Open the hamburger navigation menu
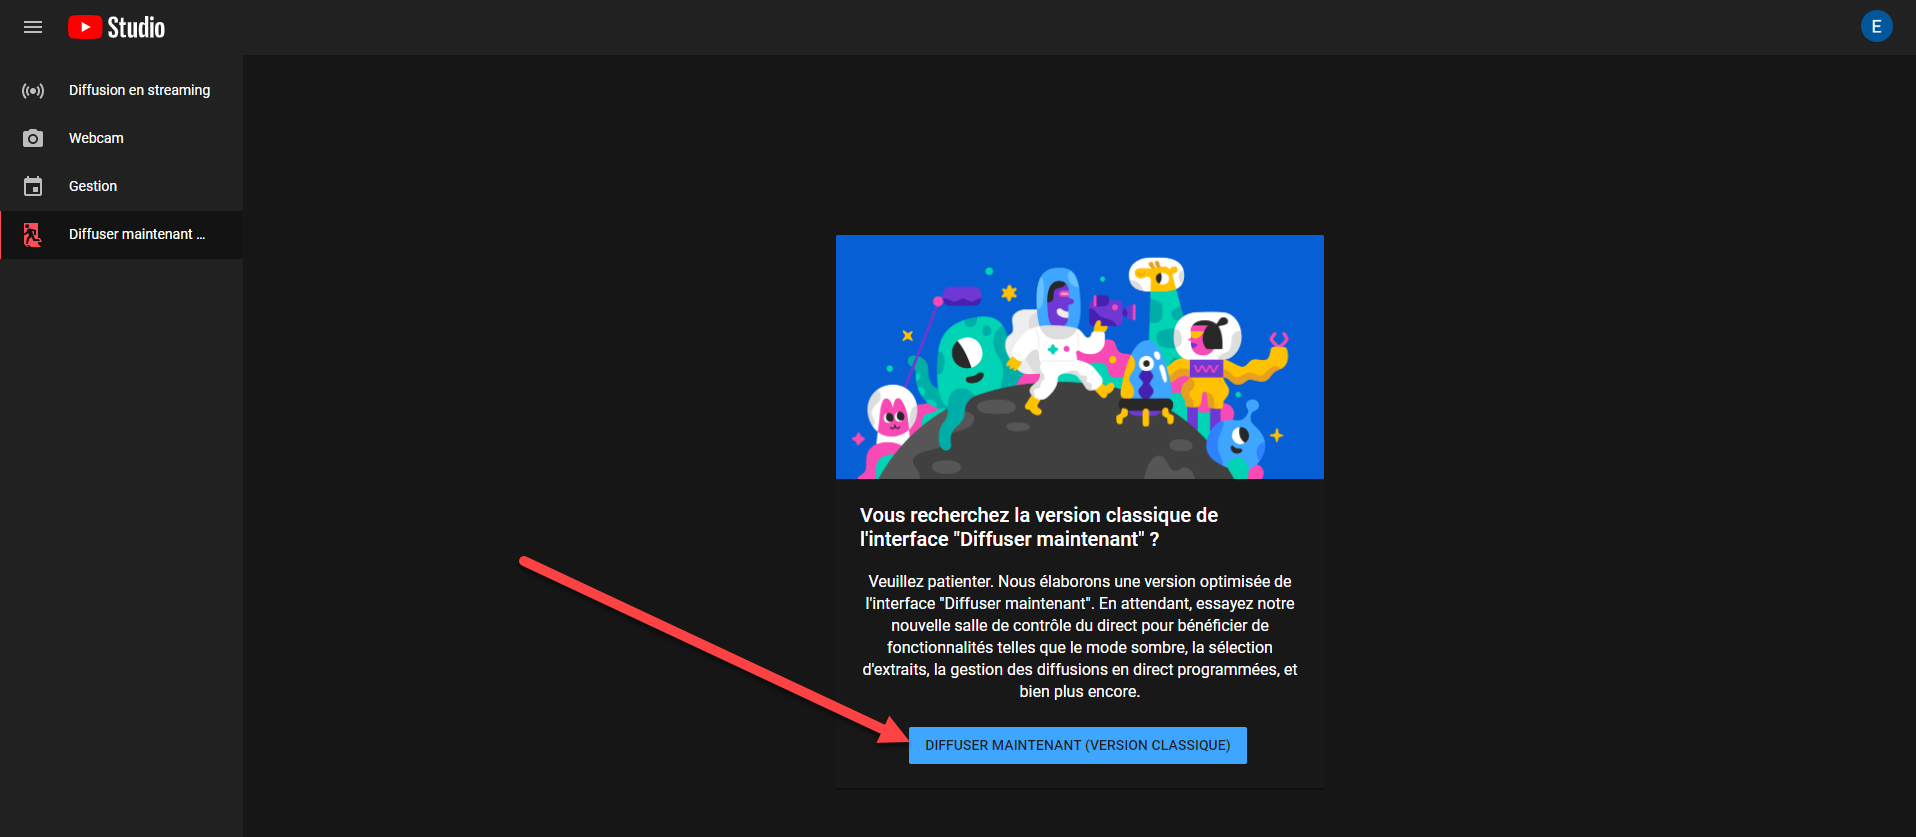 coord(33,27)
